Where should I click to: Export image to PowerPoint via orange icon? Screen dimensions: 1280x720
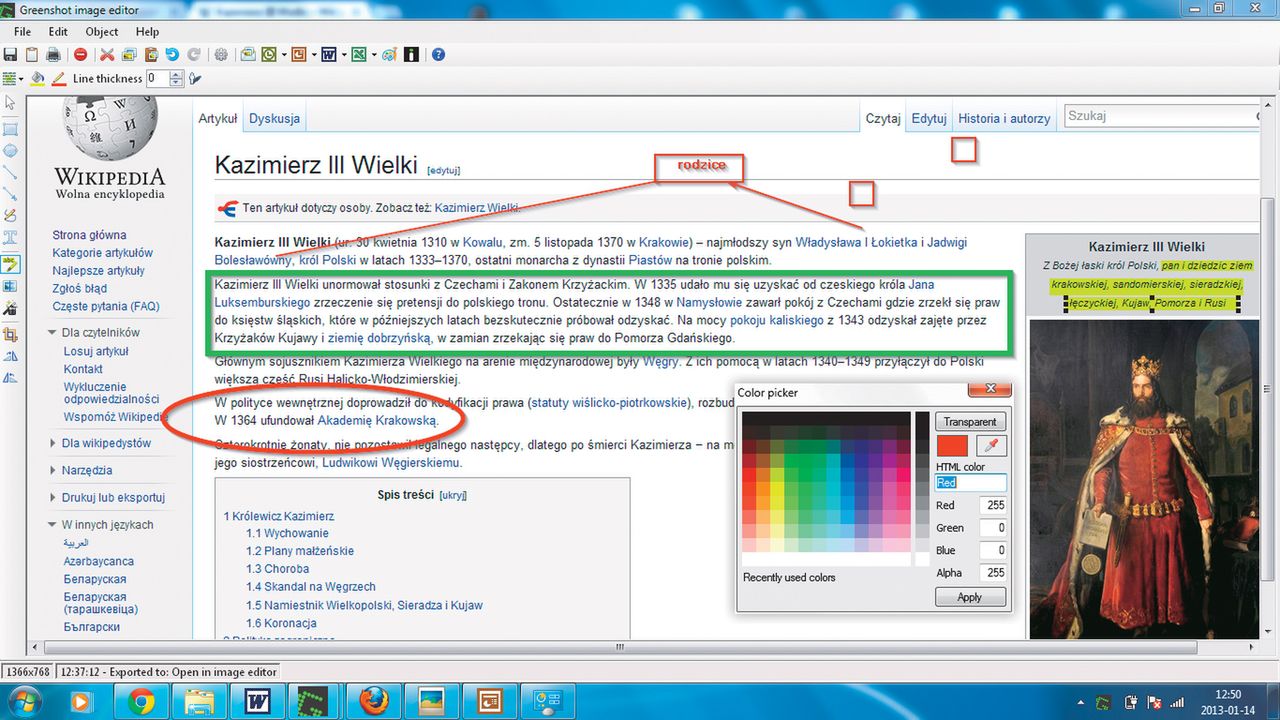[x=299, y=55]
